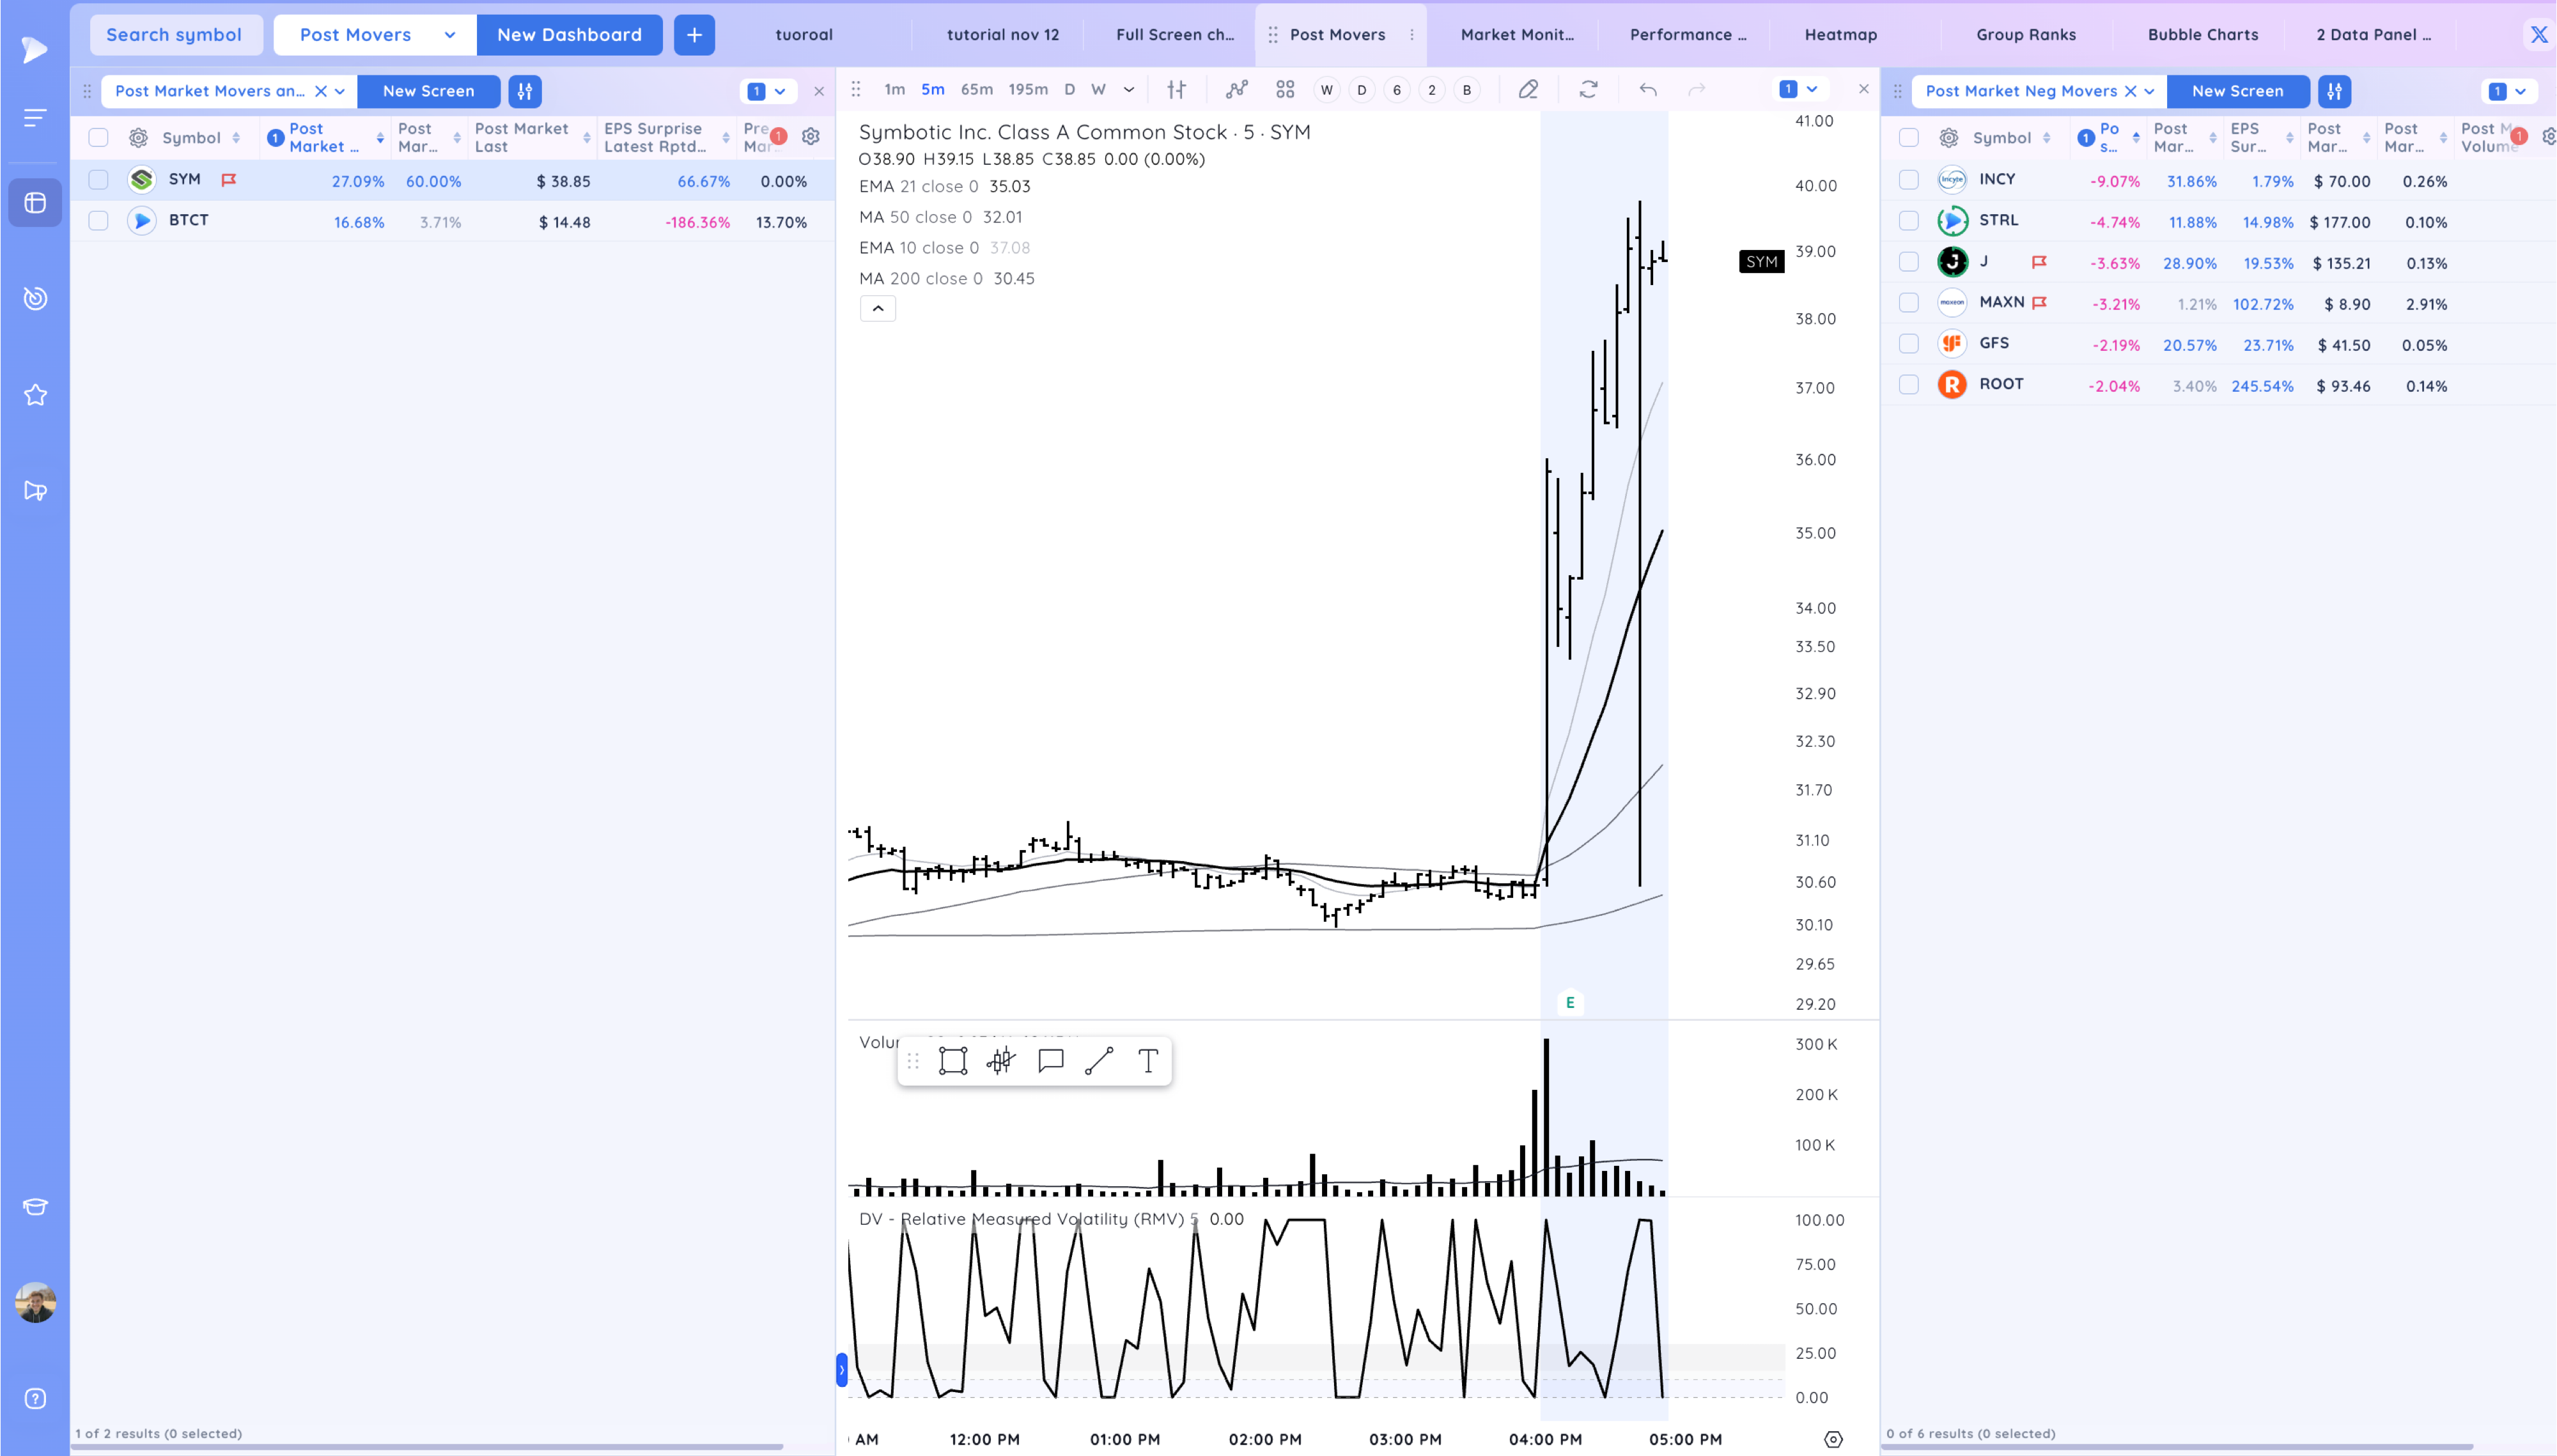
Task: Open chart settings gear near time axis
Action: coord(1833,1439)
